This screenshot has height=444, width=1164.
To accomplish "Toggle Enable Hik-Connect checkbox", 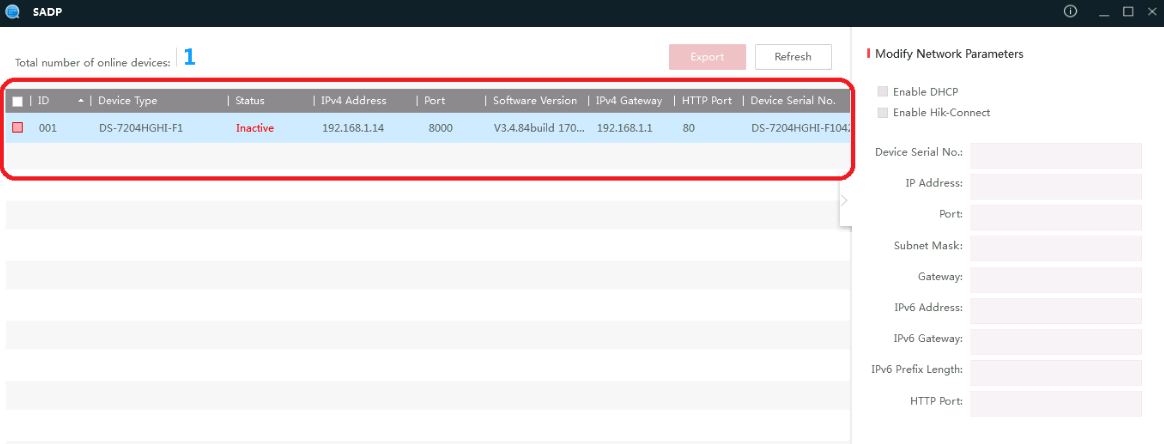I will pos(883,113).
